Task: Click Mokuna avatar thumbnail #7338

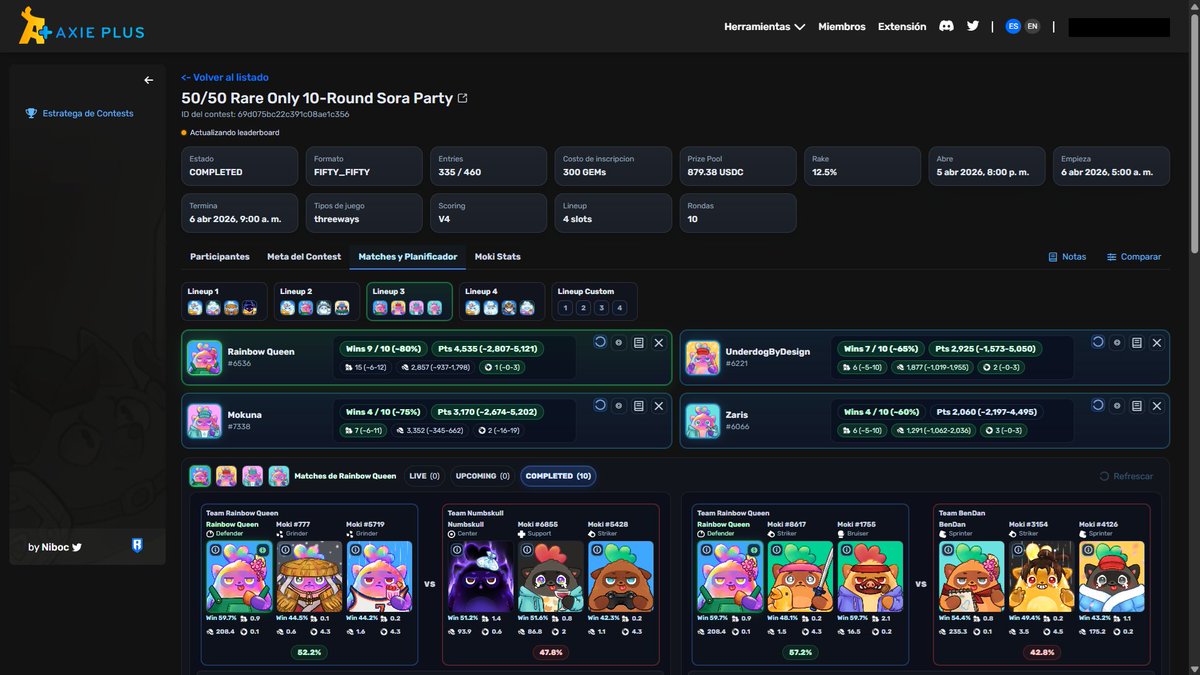Action: 204,421
